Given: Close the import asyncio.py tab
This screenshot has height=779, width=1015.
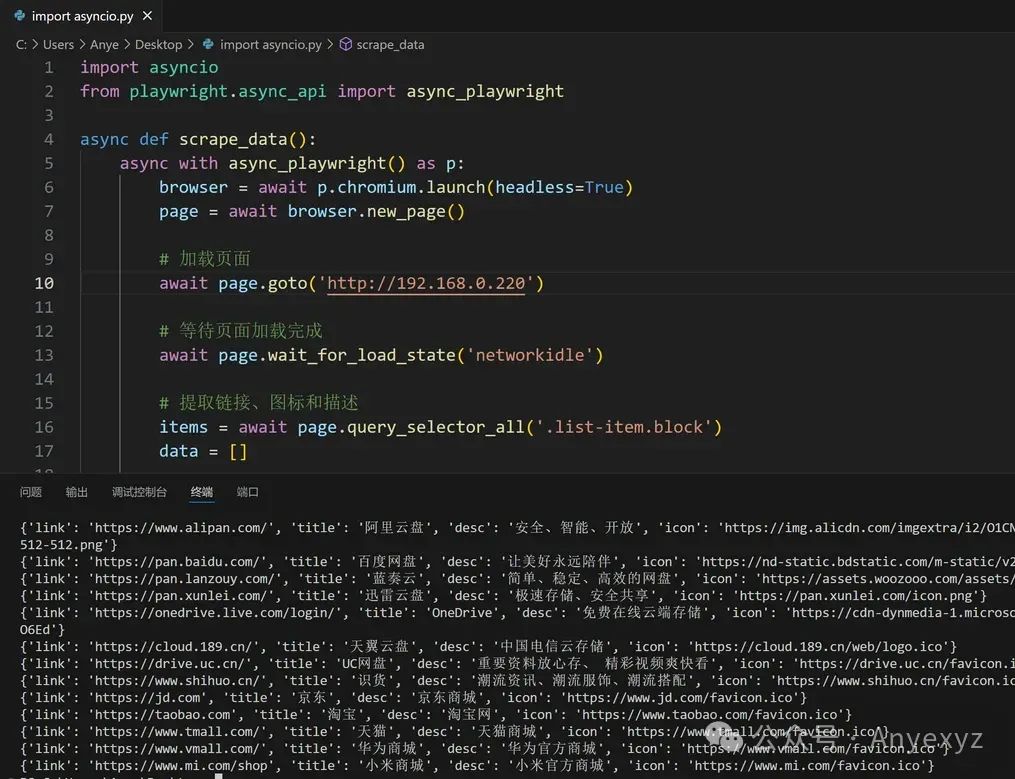Looking at the screenshot, I should point(148,16).
